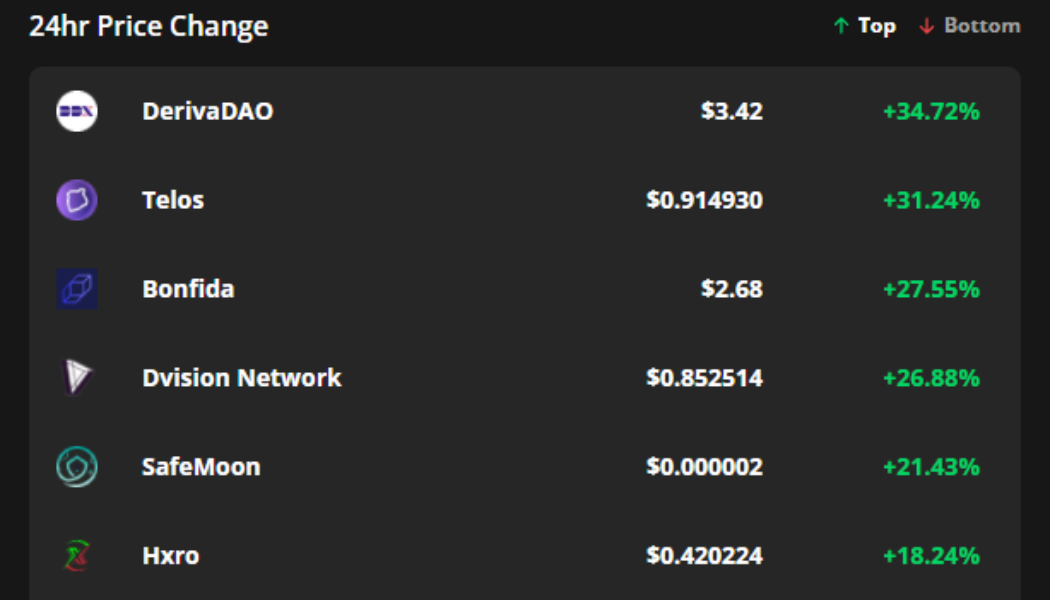Click SafeMoon's +21.43% change value
1050x600 pixels.
[930, 467]
